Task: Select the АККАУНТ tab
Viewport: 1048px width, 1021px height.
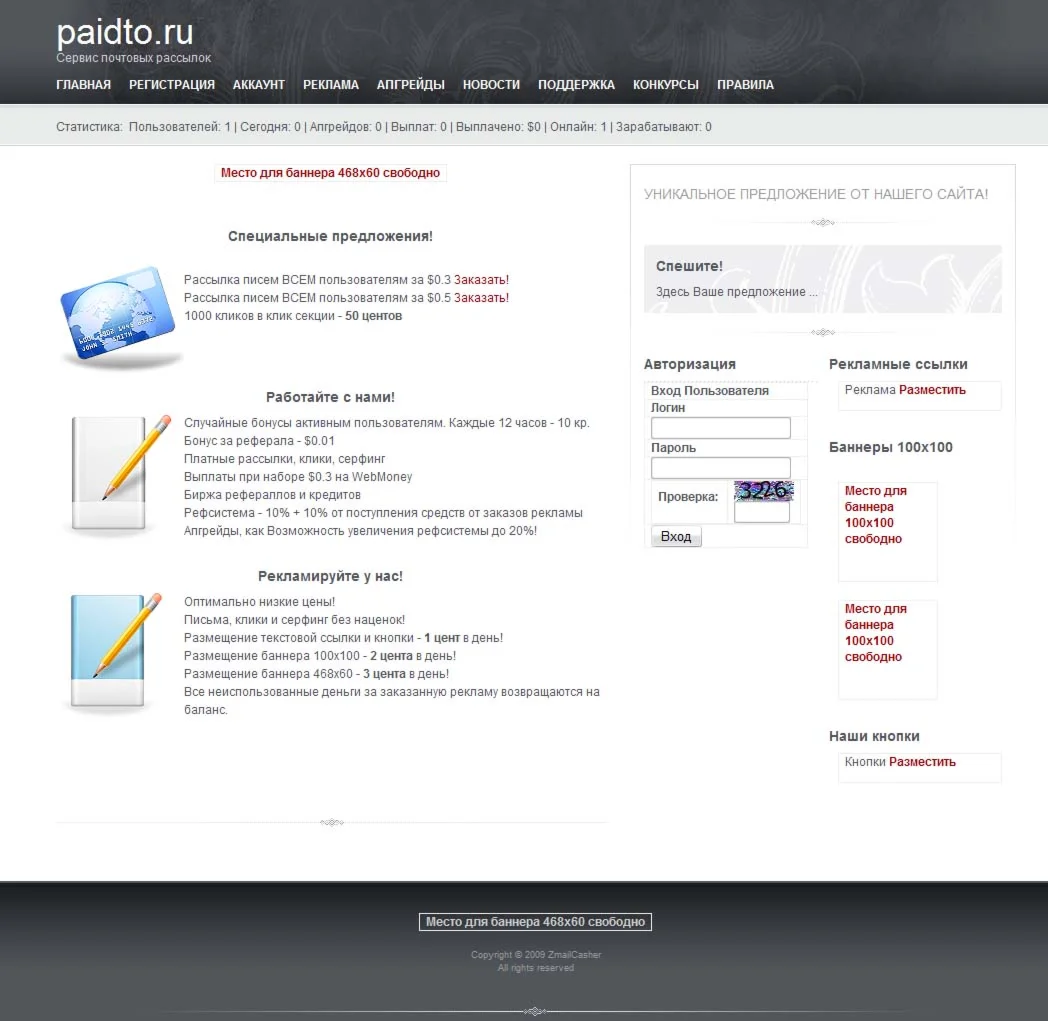Action: [259, 85]
